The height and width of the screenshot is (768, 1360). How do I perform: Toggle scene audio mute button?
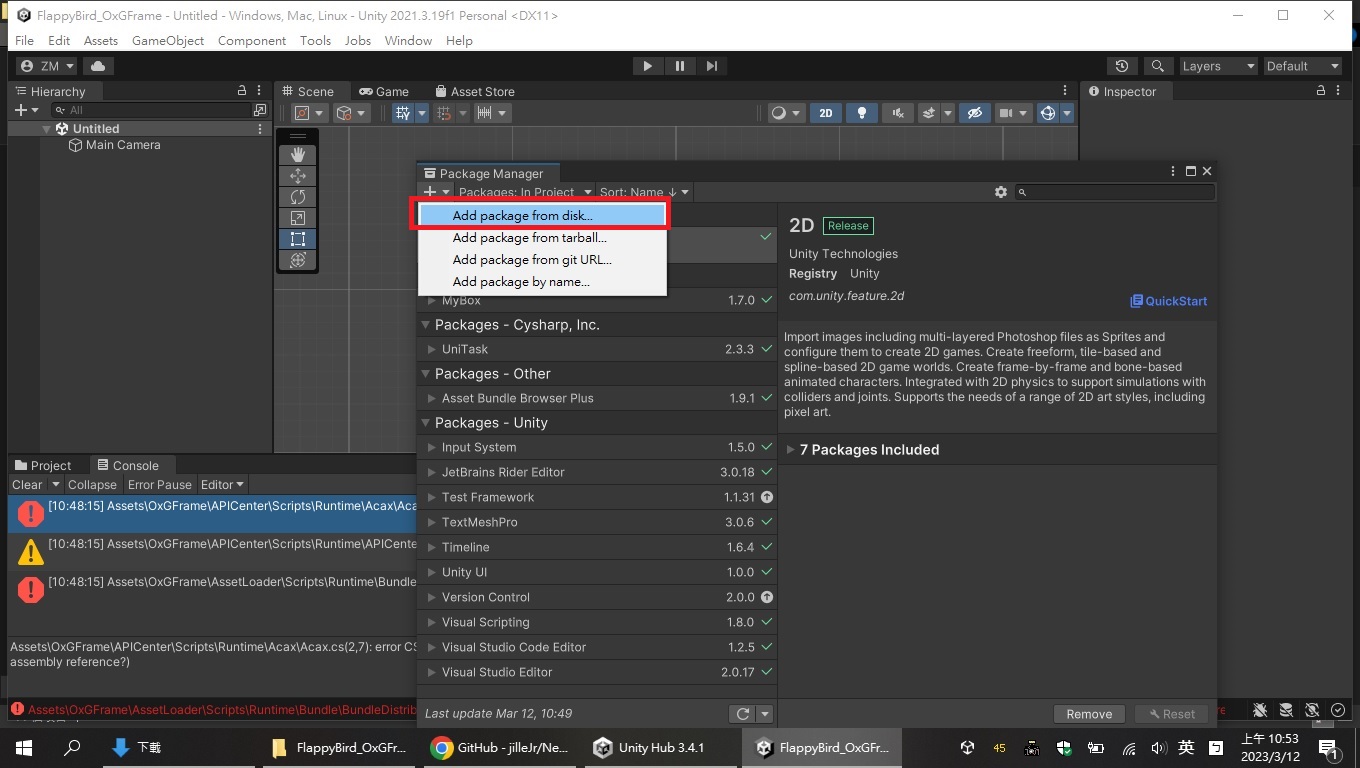pos(898,113)
